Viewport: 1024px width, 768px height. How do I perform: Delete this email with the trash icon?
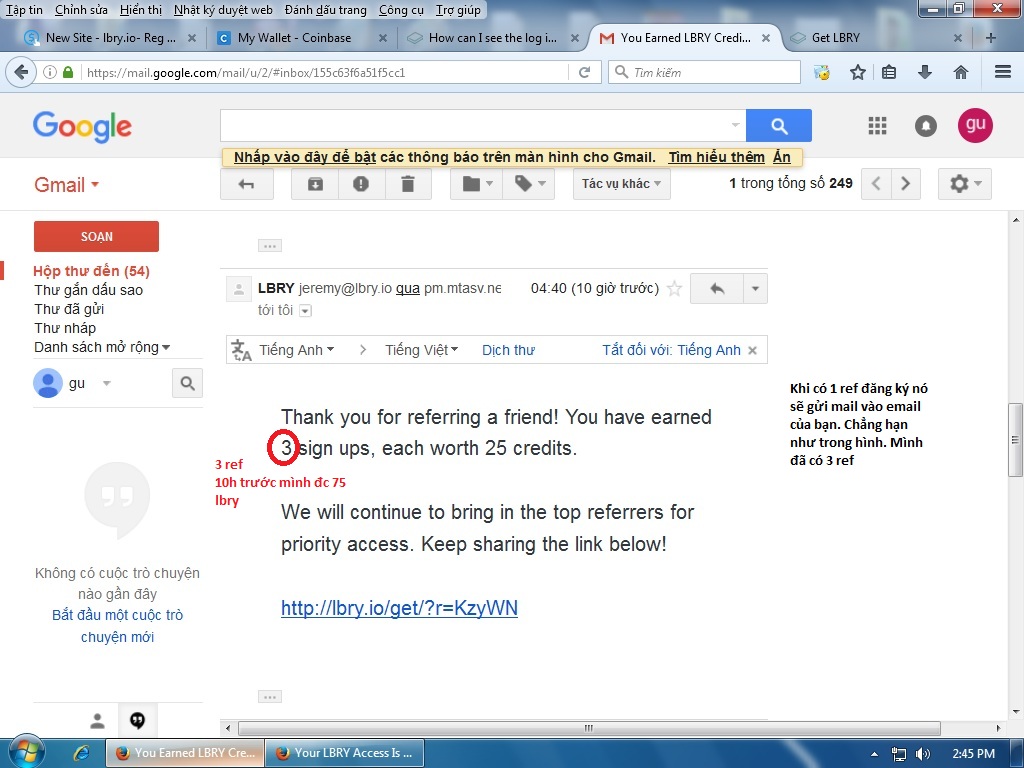pyautogui.click(x=408, y=184)
